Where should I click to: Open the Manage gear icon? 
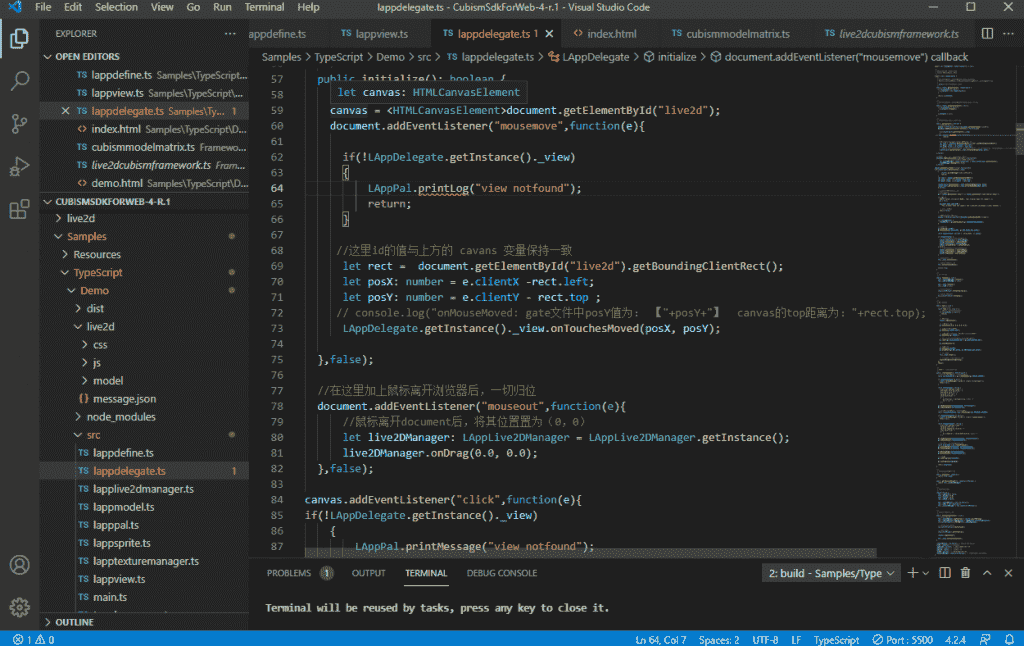tap(20, 607)
